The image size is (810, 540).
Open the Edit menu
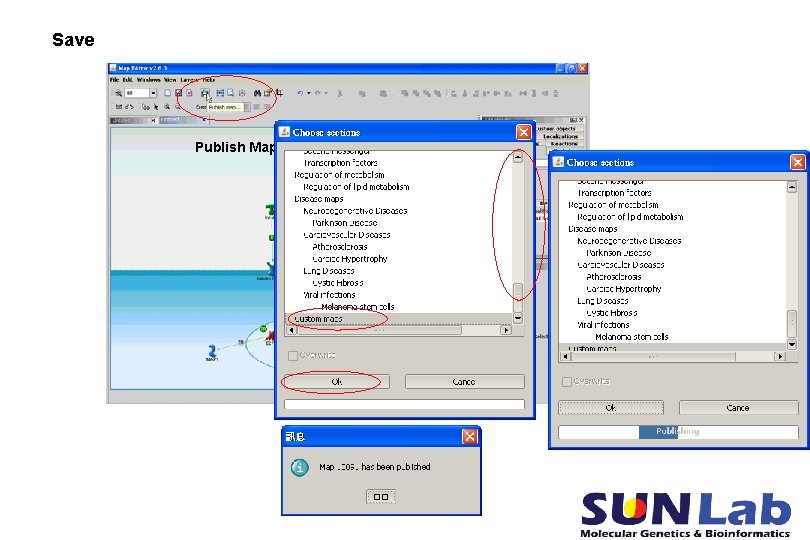tap(128, 80)
